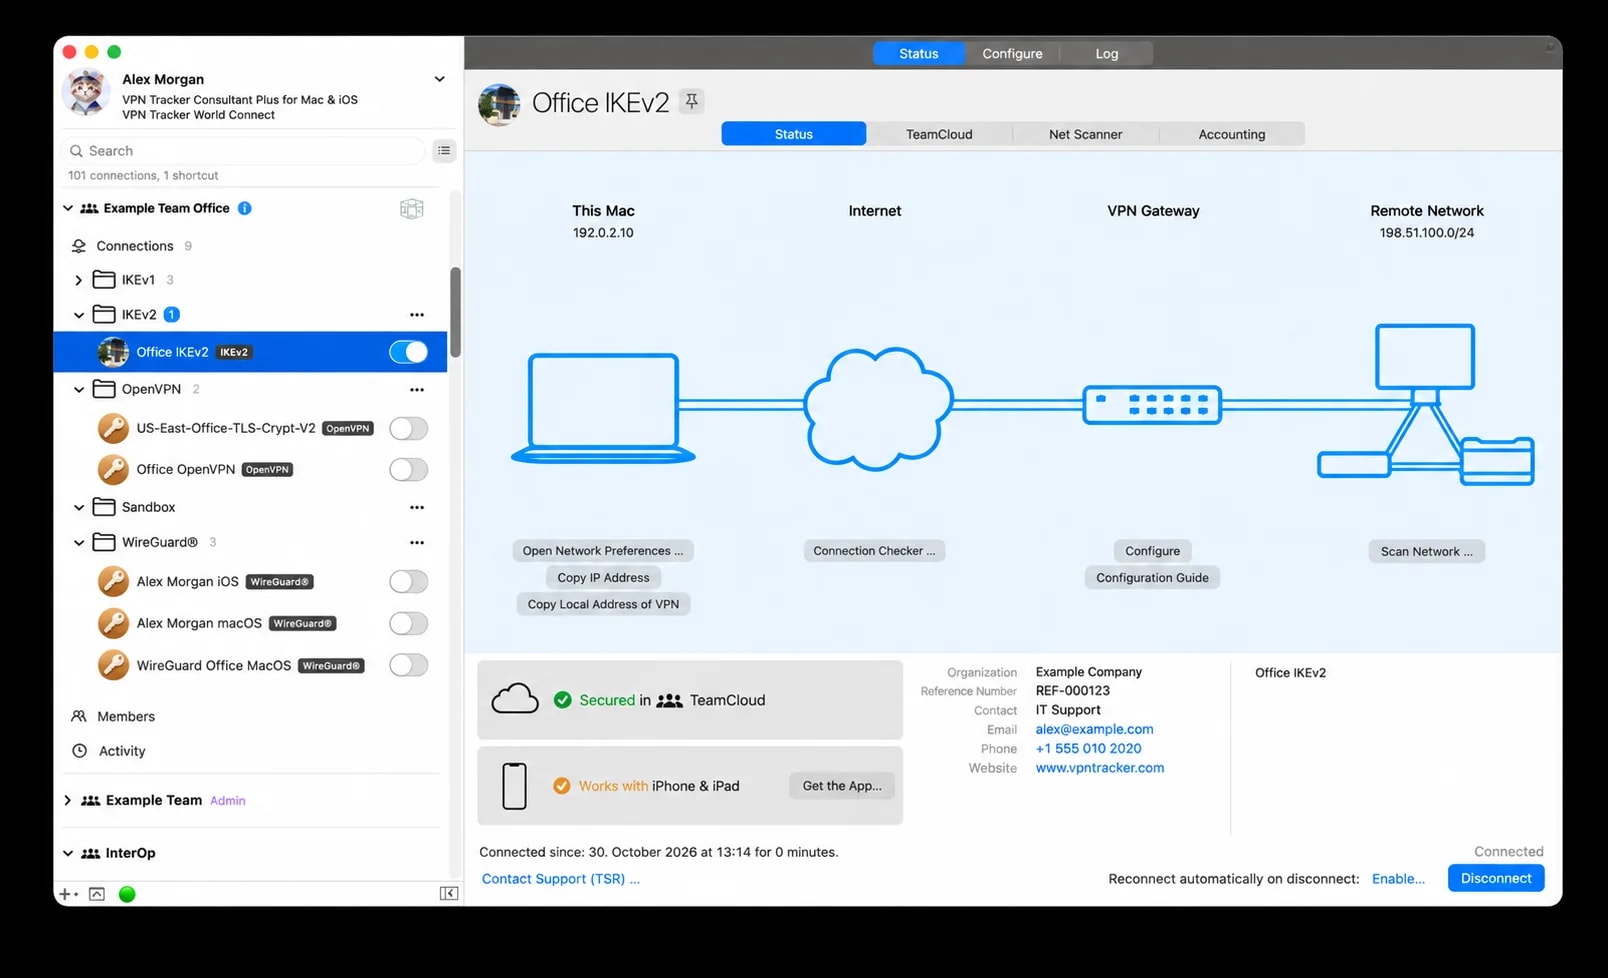Open the more options dots for WireGuard folder
The image size is (1608, 978).
coord(417,543)
